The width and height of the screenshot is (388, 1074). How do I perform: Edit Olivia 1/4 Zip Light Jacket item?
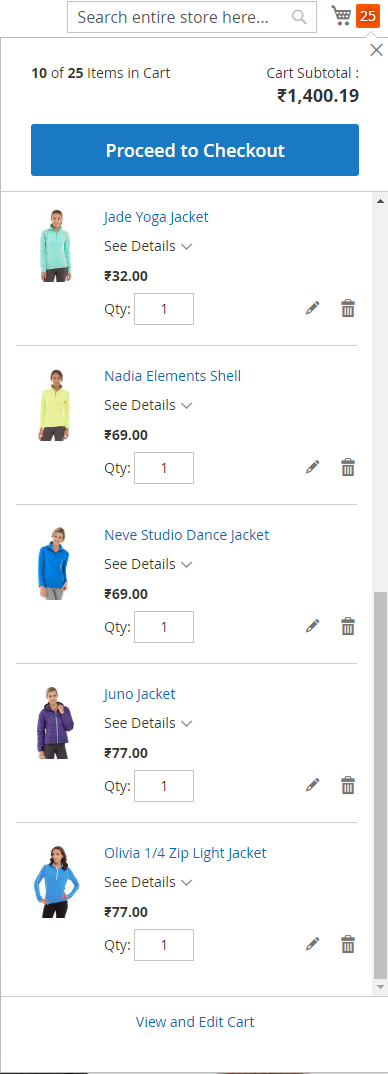[313, 945]
